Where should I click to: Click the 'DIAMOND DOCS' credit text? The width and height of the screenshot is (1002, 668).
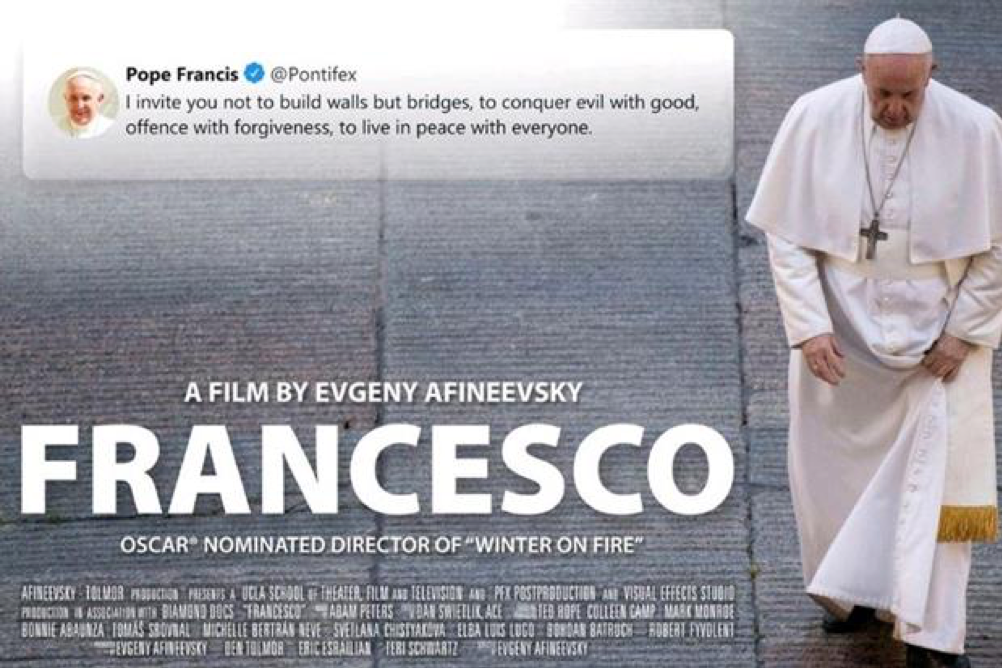(x=197, y=612)
